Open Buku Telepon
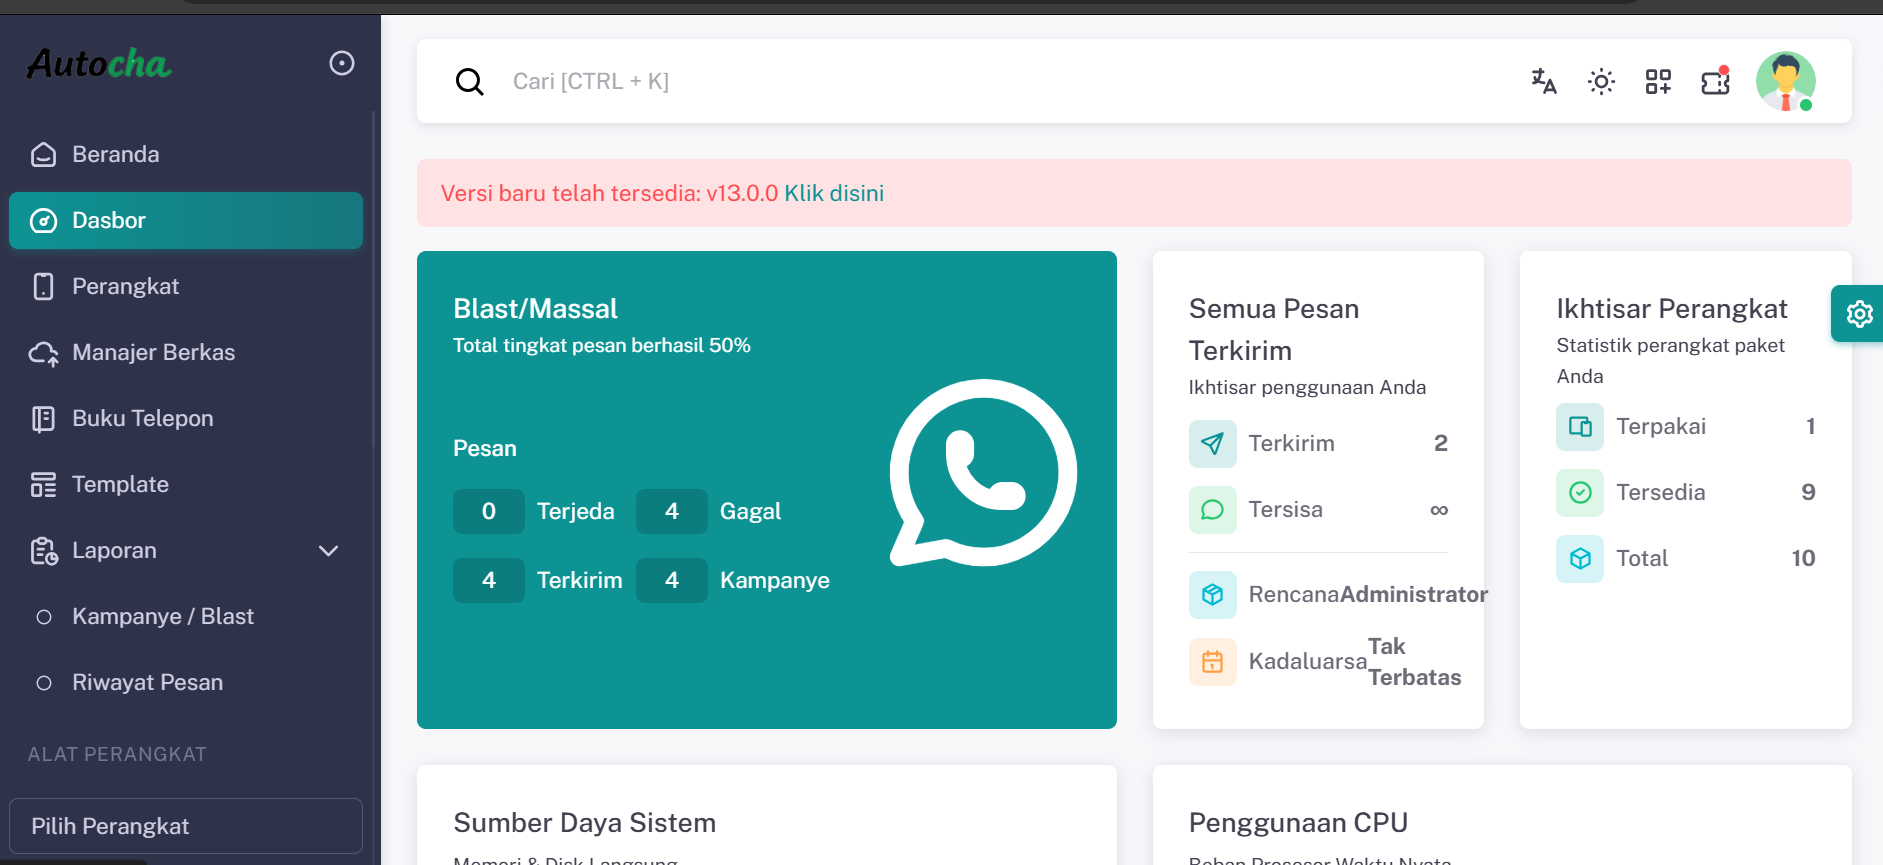The height and width of the screenshot is (865, 1883). 186,418
